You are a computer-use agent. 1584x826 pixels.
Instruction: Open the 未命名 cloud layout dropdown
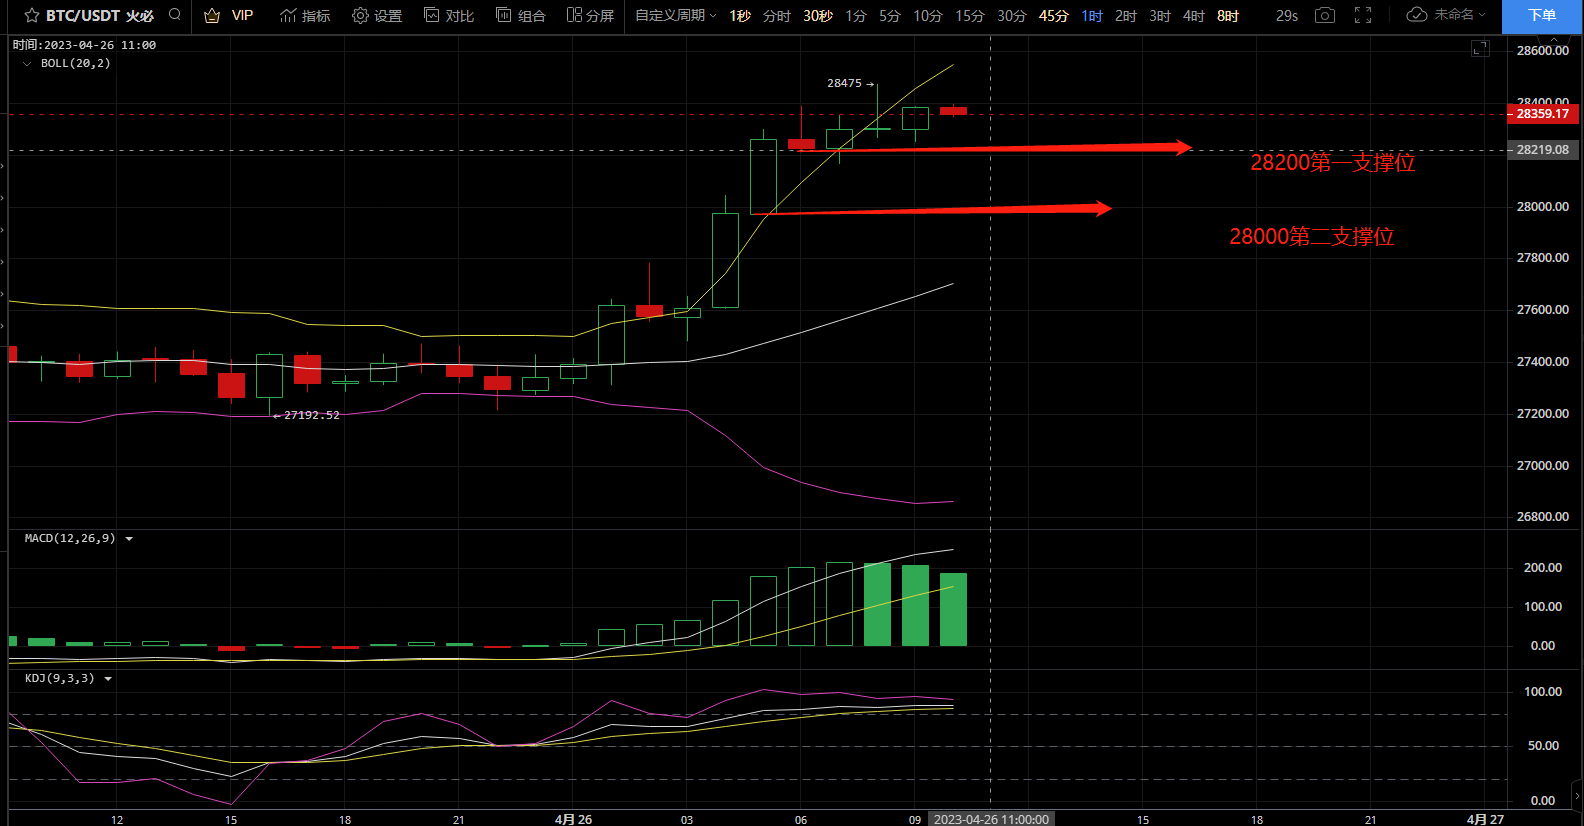(x=1446, y=15)
